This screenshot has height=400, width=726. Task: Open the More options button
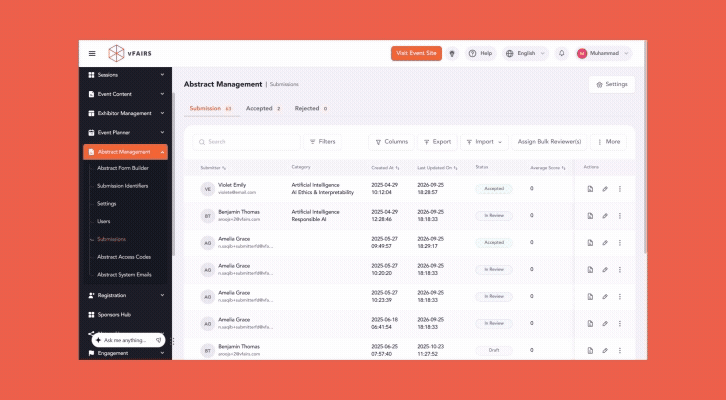(608, 142)
